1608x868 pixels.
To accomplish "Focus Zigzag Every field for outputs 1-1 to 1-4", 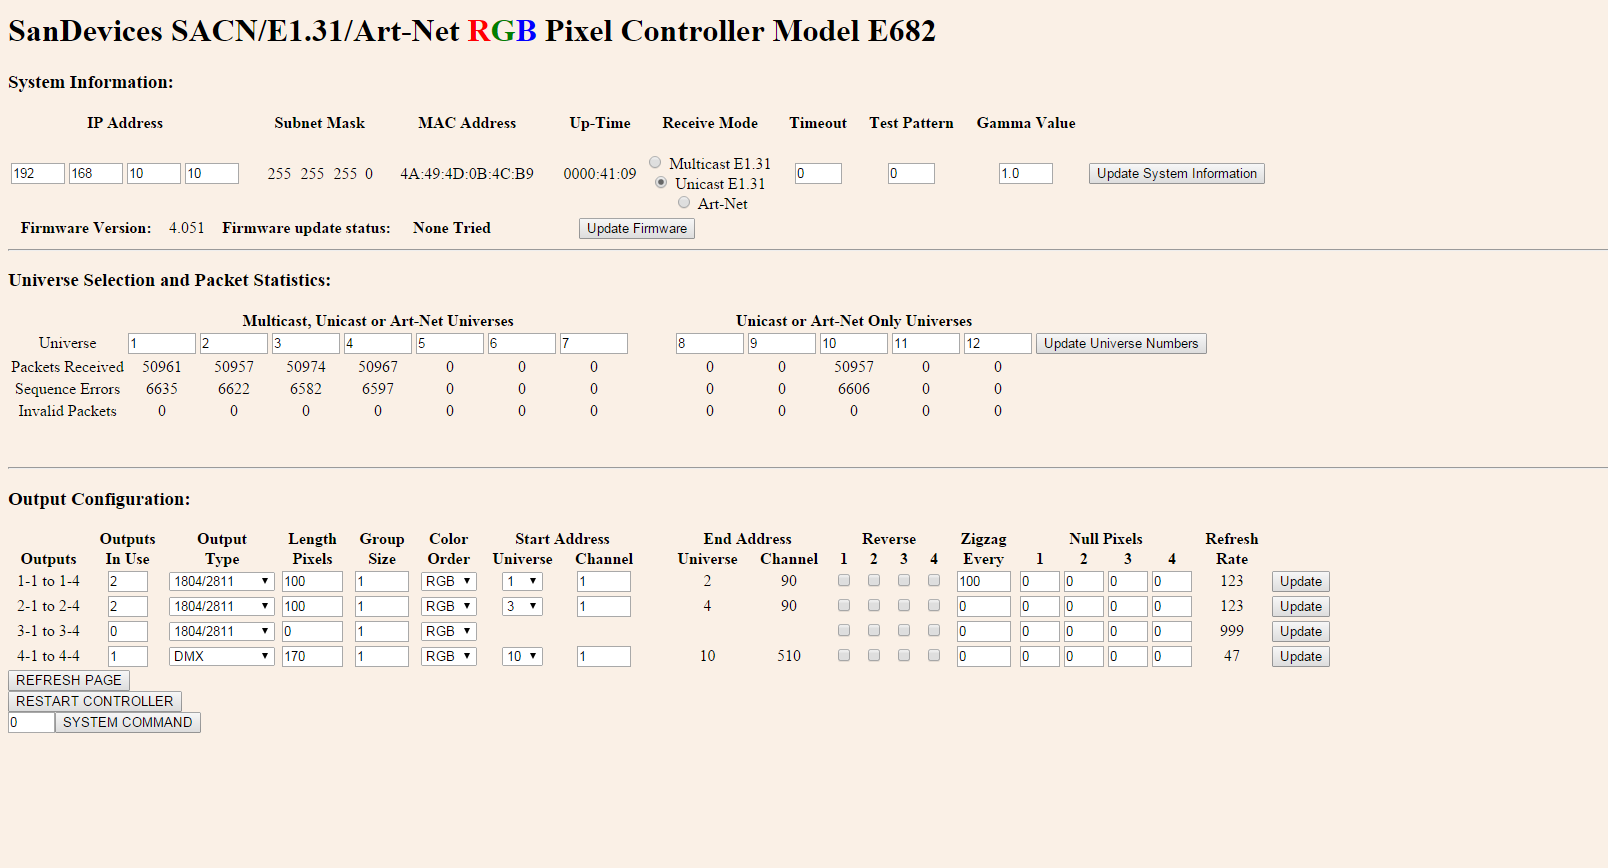I will (x=984, y=581).
